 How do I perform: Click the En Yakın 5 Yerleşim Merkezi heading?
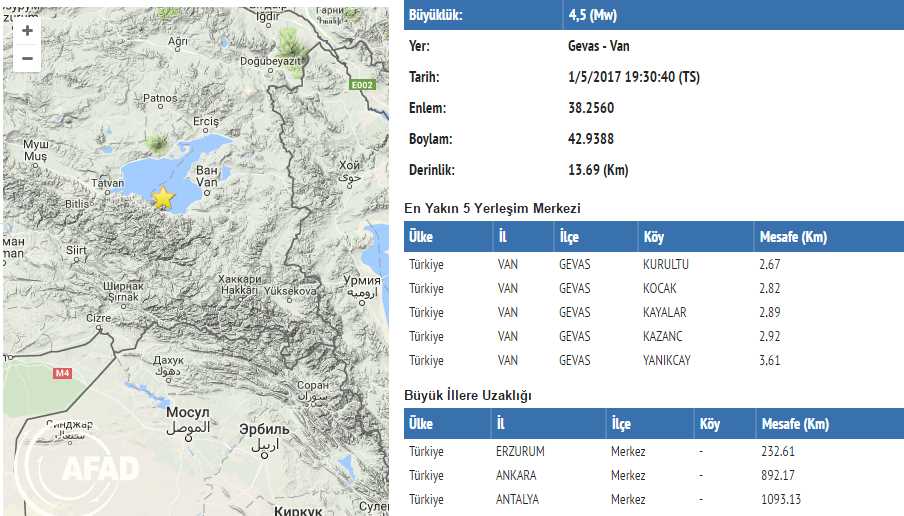(492, 208)
